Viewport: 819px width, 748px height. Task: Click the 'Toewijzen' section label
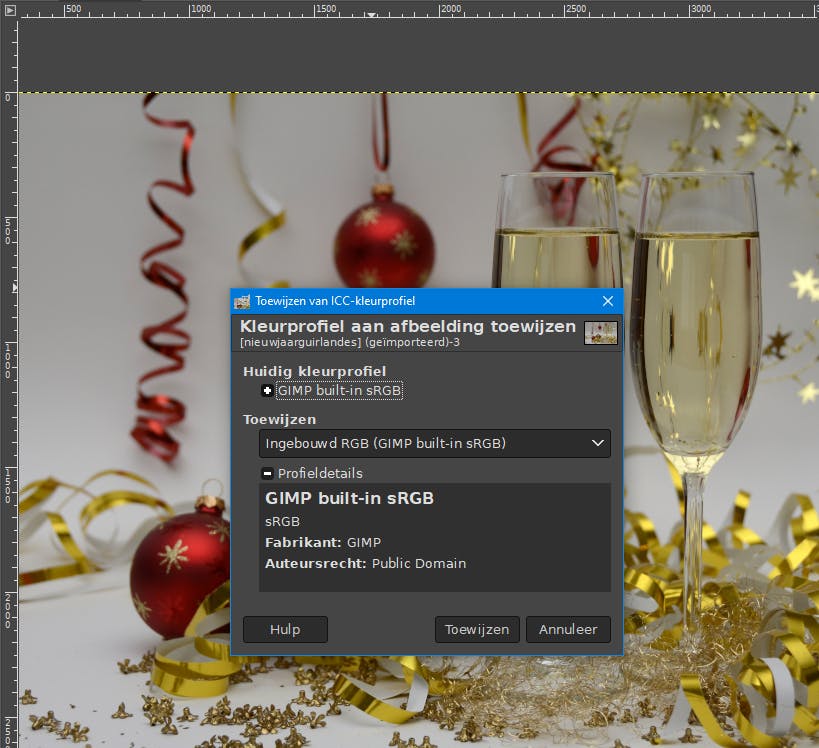(279, 419)
